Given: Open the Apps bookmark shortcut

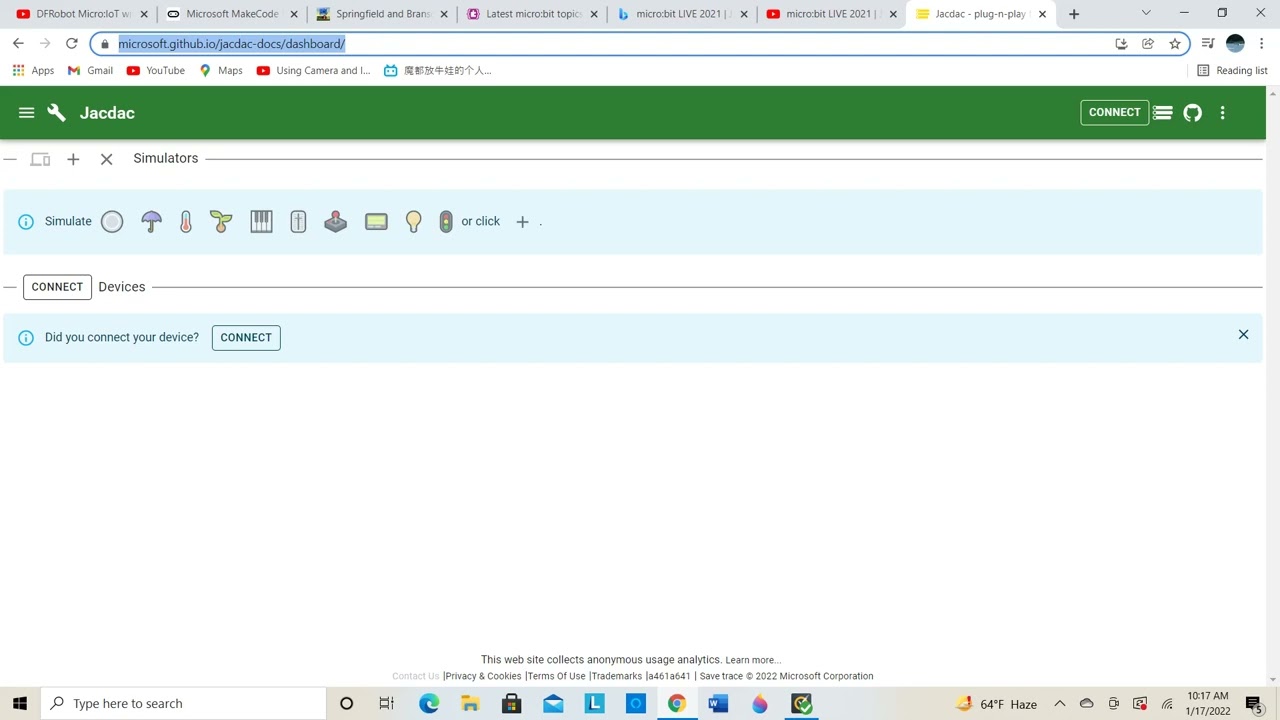Looking at the screenshot, I should click(x=33, y=71).
